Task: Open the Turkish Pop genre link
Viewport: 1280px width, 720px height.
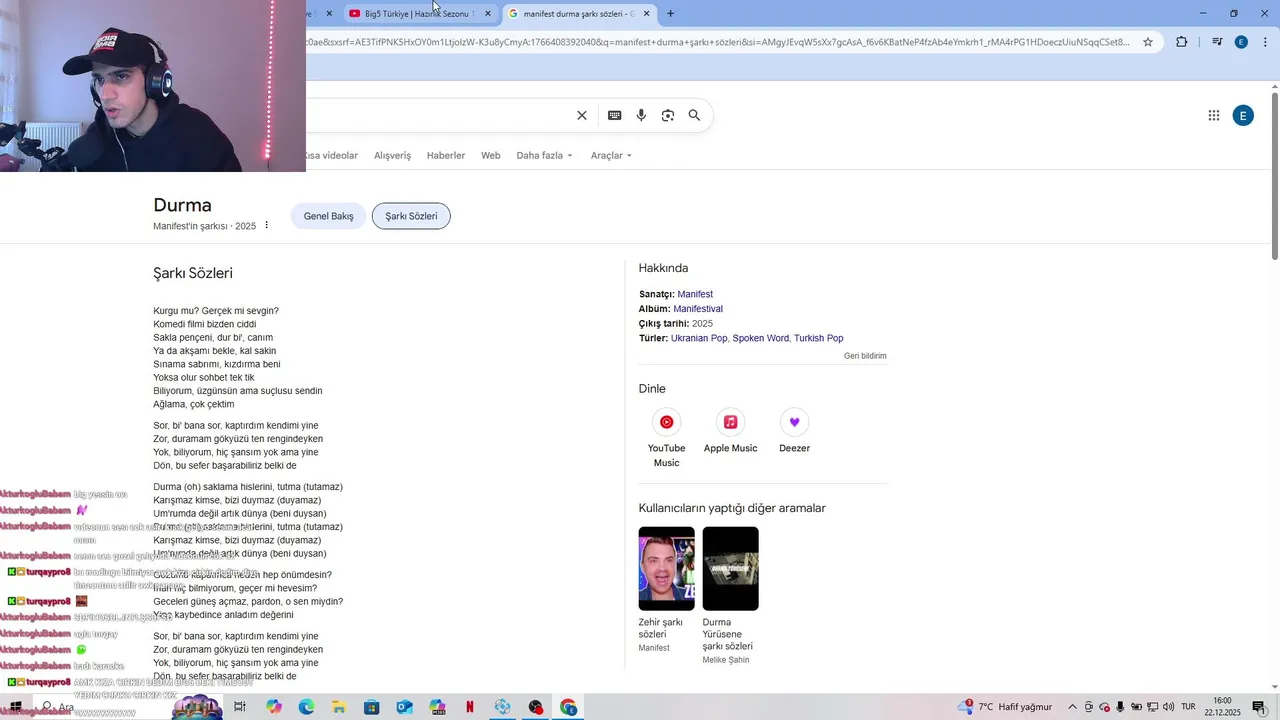Action: pos(819,338)
